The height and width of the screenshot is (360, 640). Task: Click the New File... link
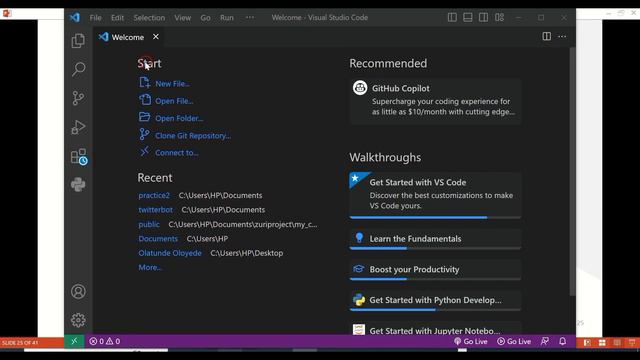[x=172, y=84]
